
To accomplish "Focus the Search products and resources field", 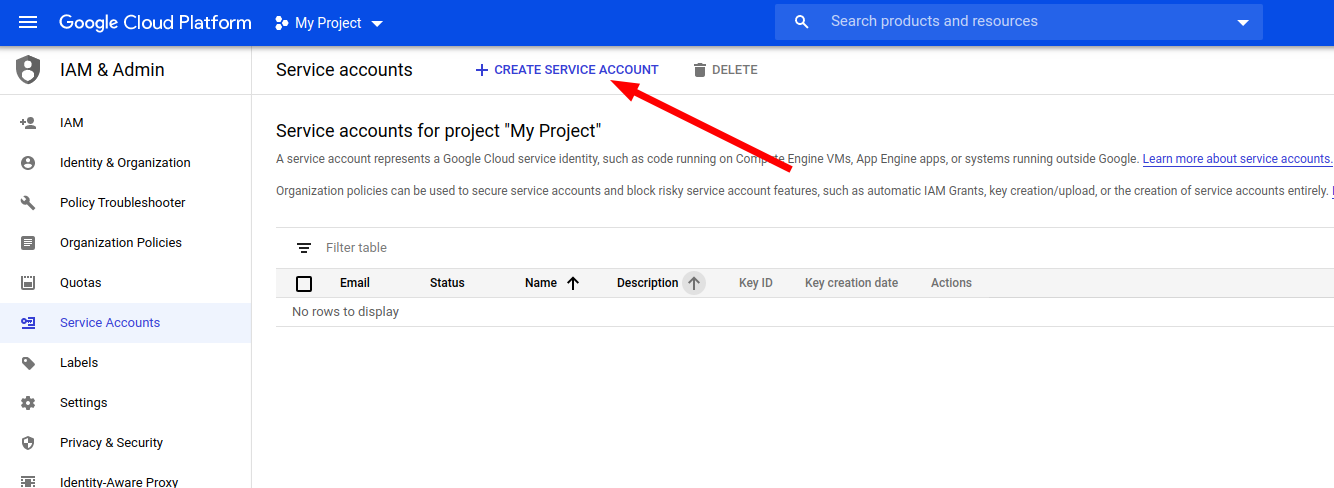I will 1020,22.
